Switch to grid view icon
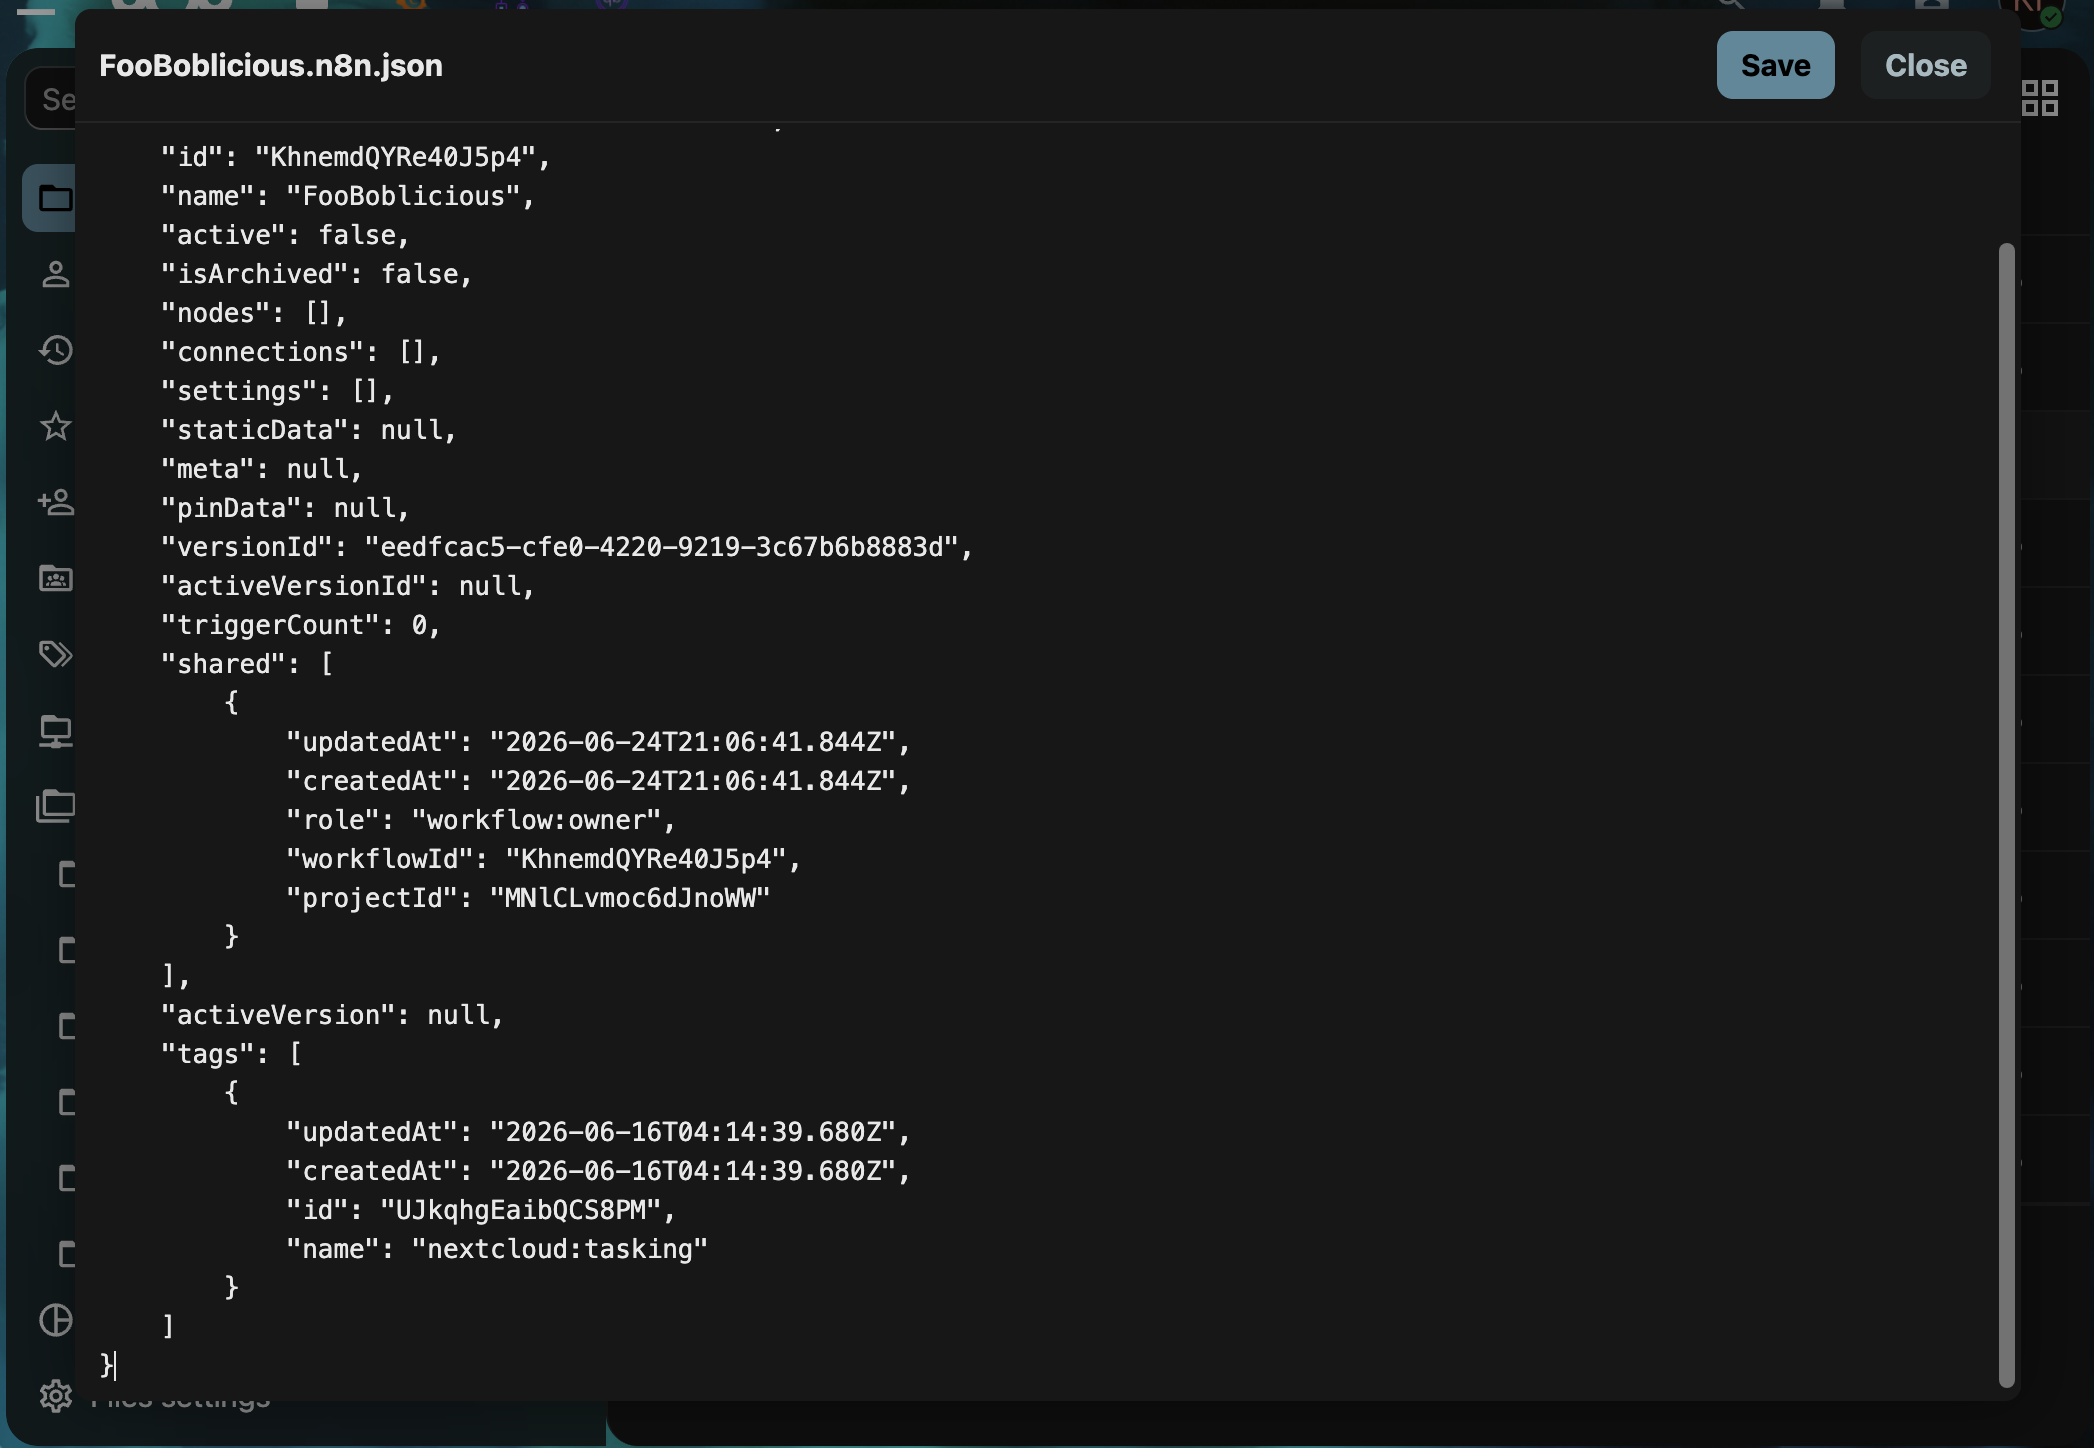The height and width of the screenshot is (1448, 2094). click(2039, 98)
